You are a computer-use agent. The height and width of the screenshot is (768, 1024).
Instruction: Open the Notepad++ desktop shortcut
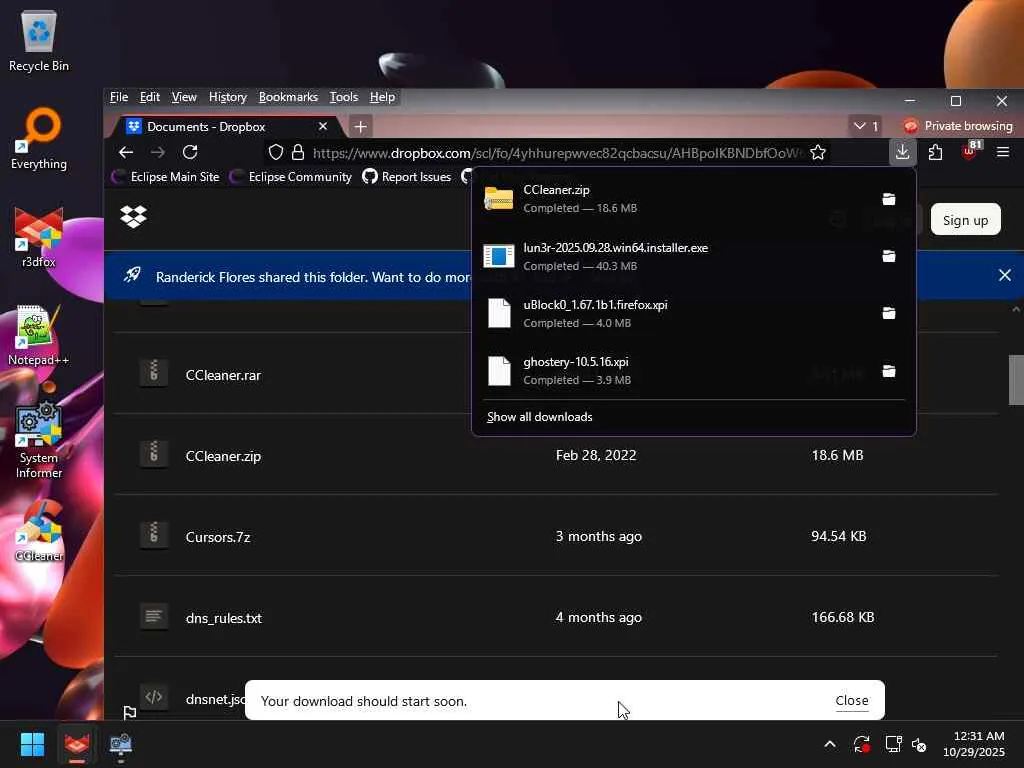39,335
